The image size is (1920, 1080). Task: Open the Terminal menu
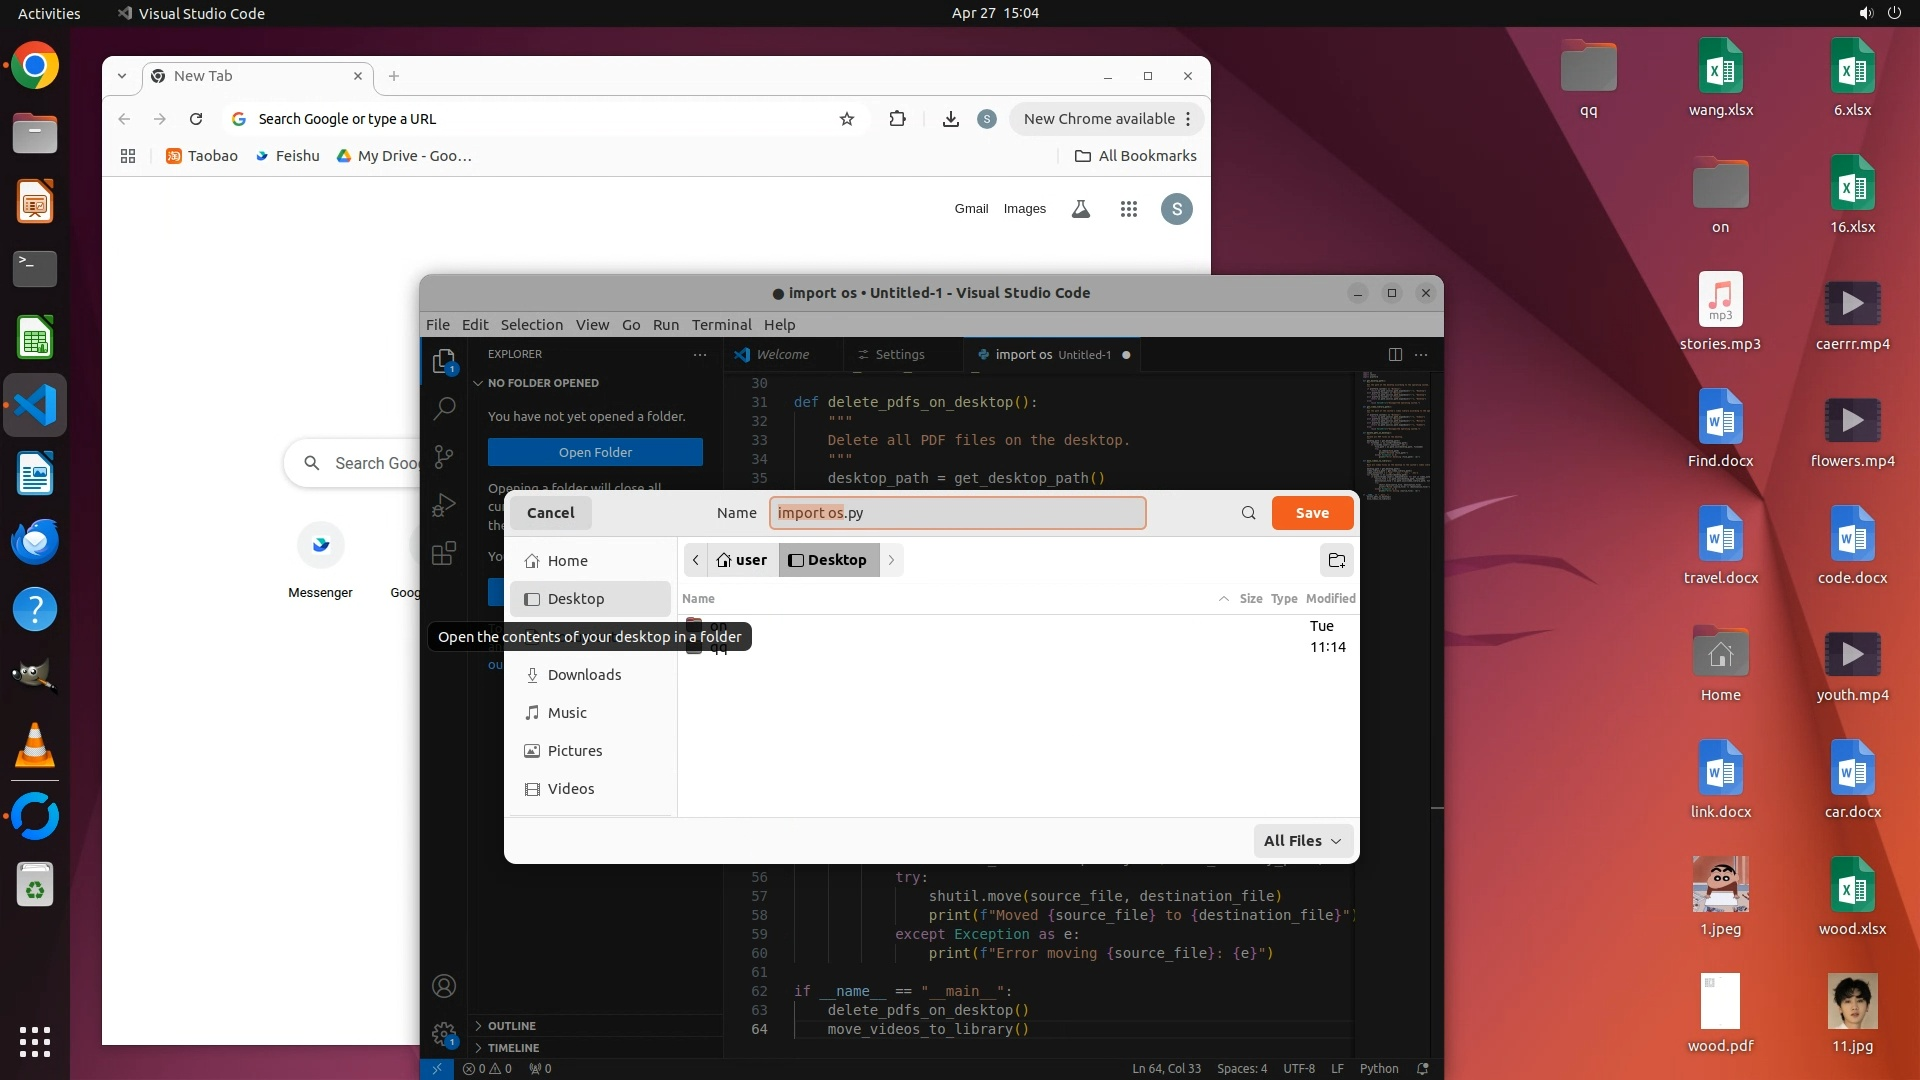[721, 325]
